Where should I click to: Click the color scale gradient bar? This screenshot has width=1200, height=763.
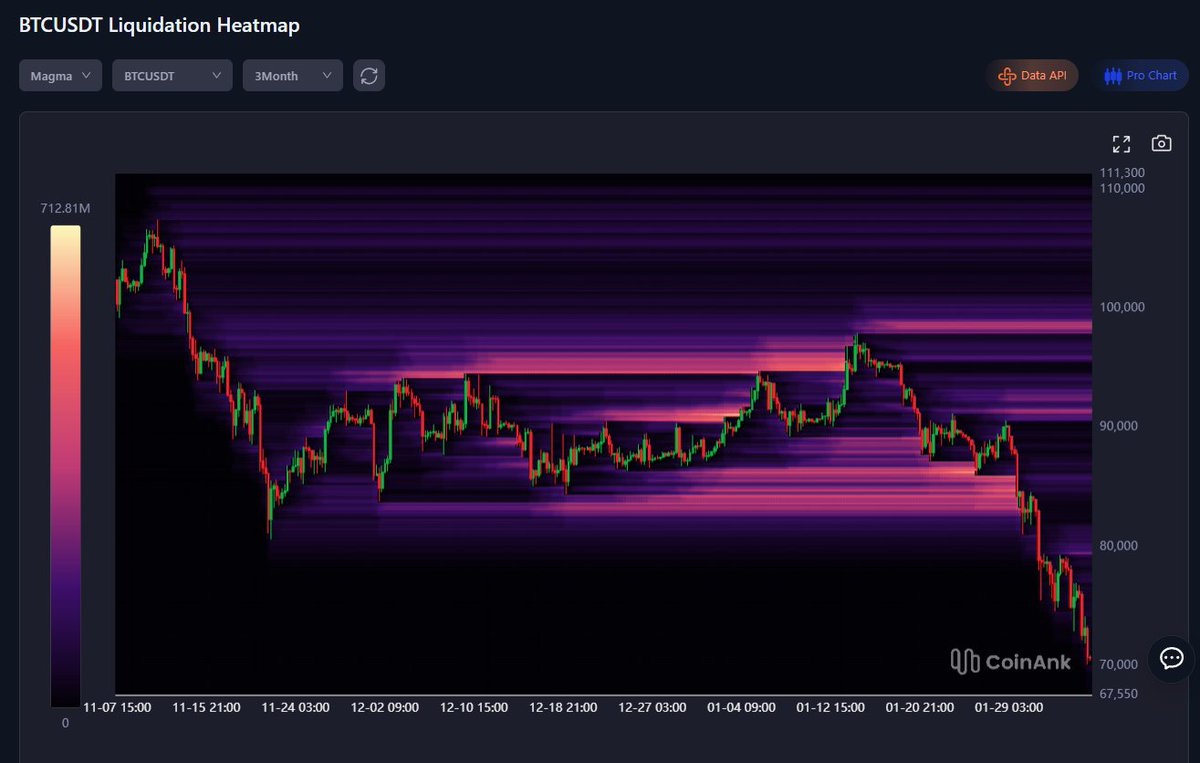tap(66, 466)
